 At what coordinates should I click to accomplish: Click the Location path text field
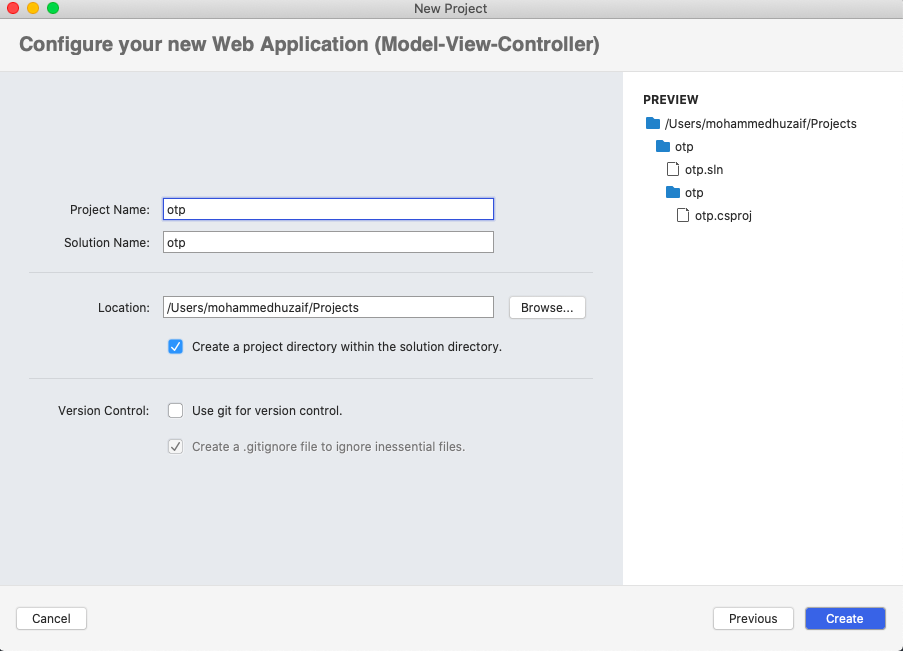tap(328, 307)
